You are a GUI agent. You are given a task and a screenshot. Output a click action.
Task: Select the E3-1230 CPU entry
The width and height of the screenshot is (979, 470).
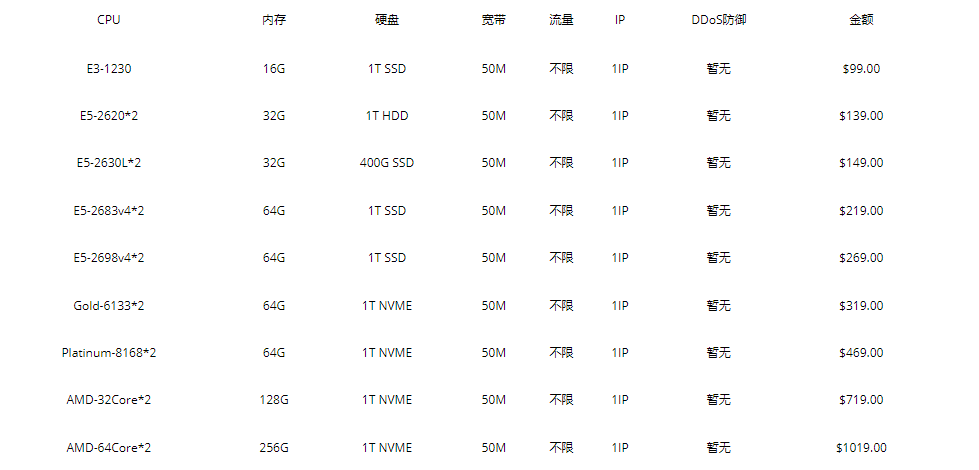pos(109,69)
